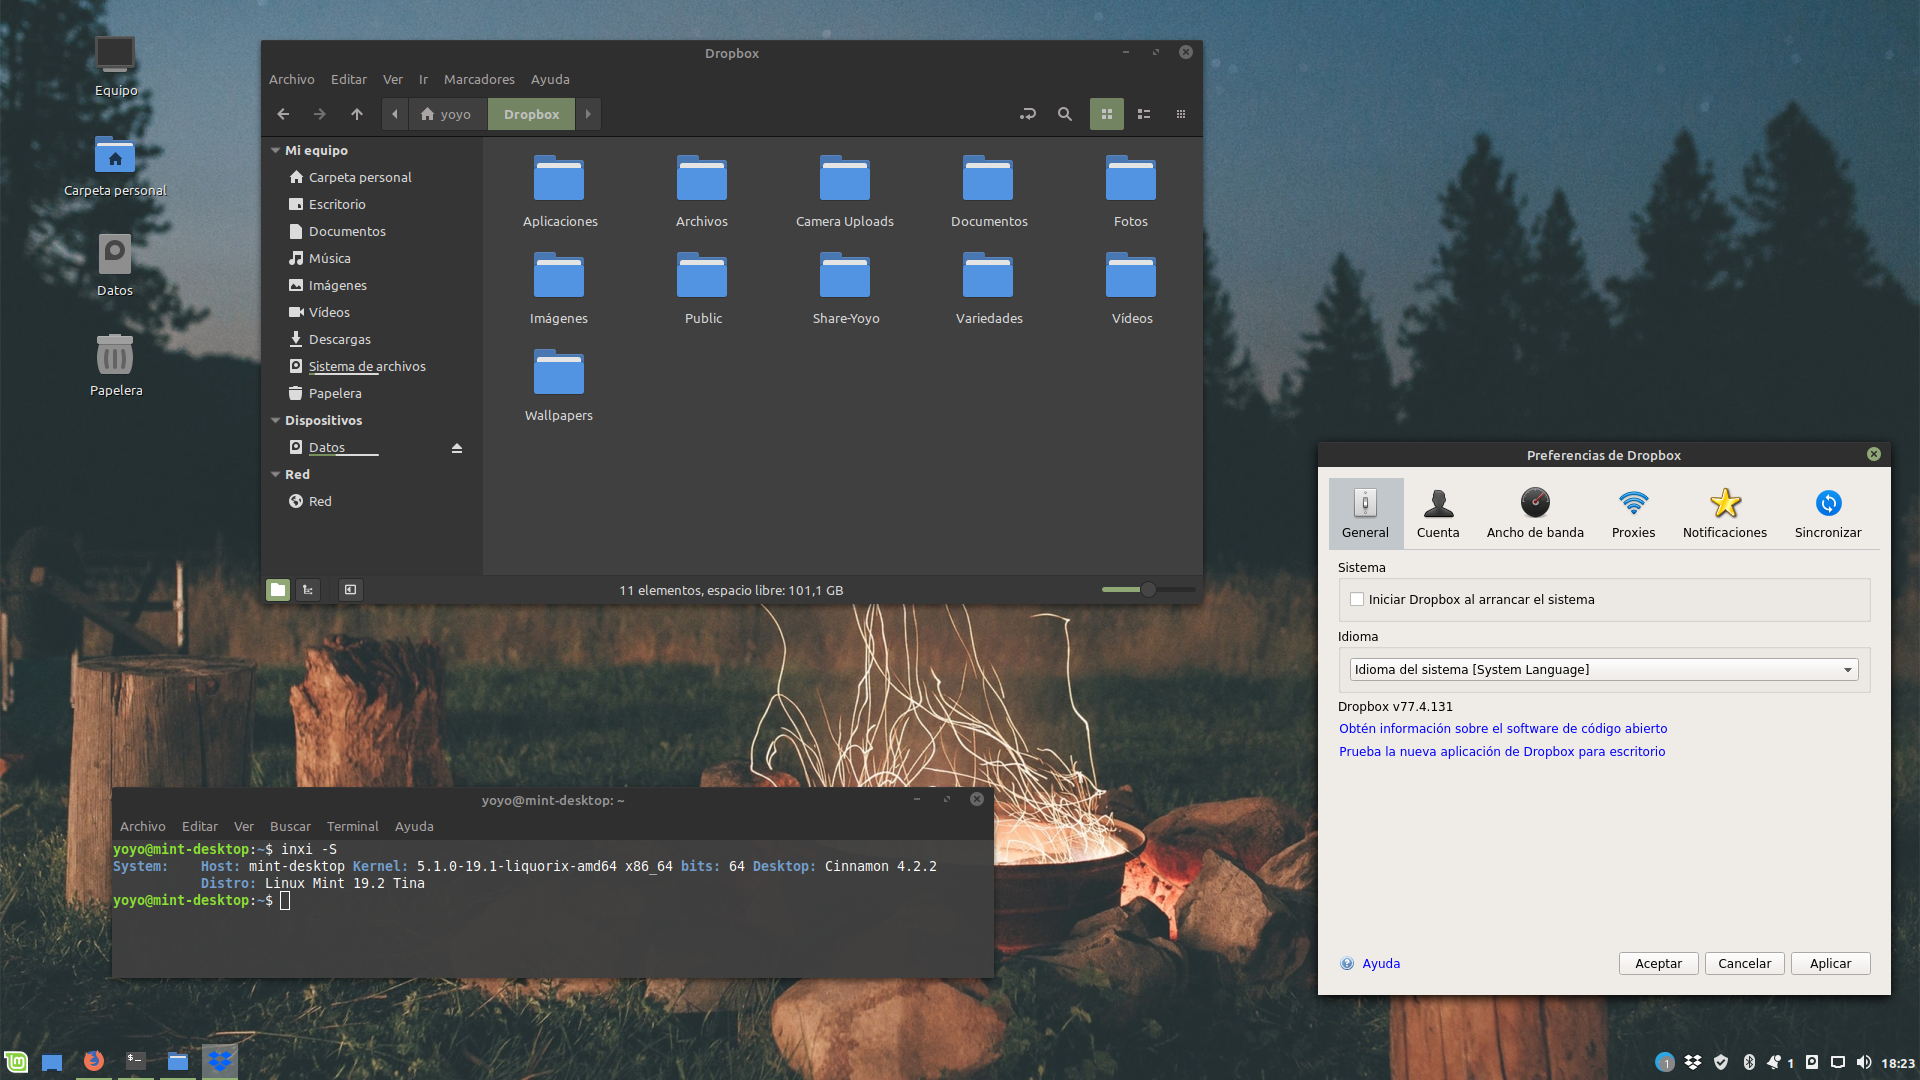Collapse the Mi equipo section

click(275, 151)
